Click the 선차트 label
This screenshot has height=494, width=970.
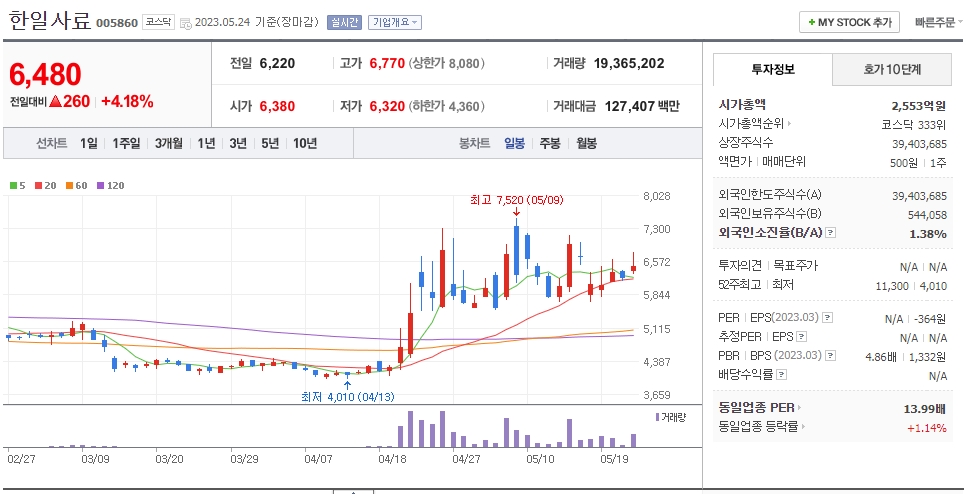coord(51,143)
